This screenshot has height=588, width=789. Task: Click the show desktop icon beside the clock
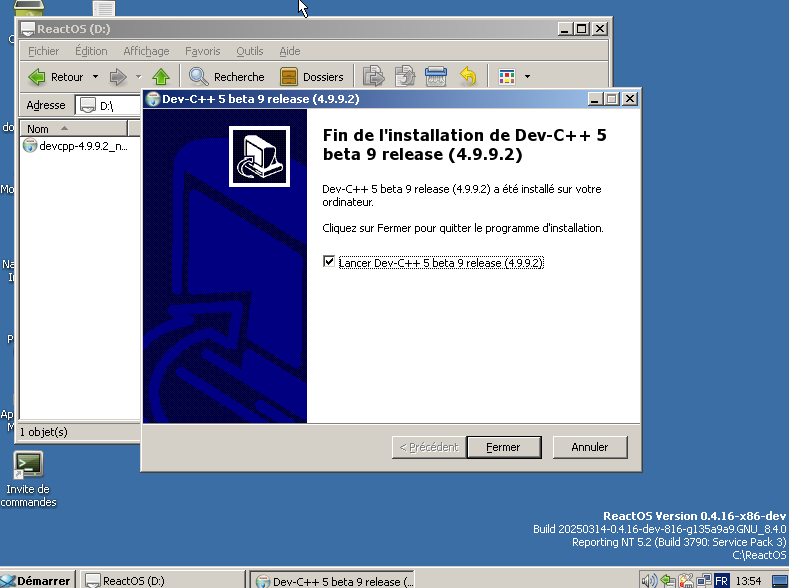779,581
